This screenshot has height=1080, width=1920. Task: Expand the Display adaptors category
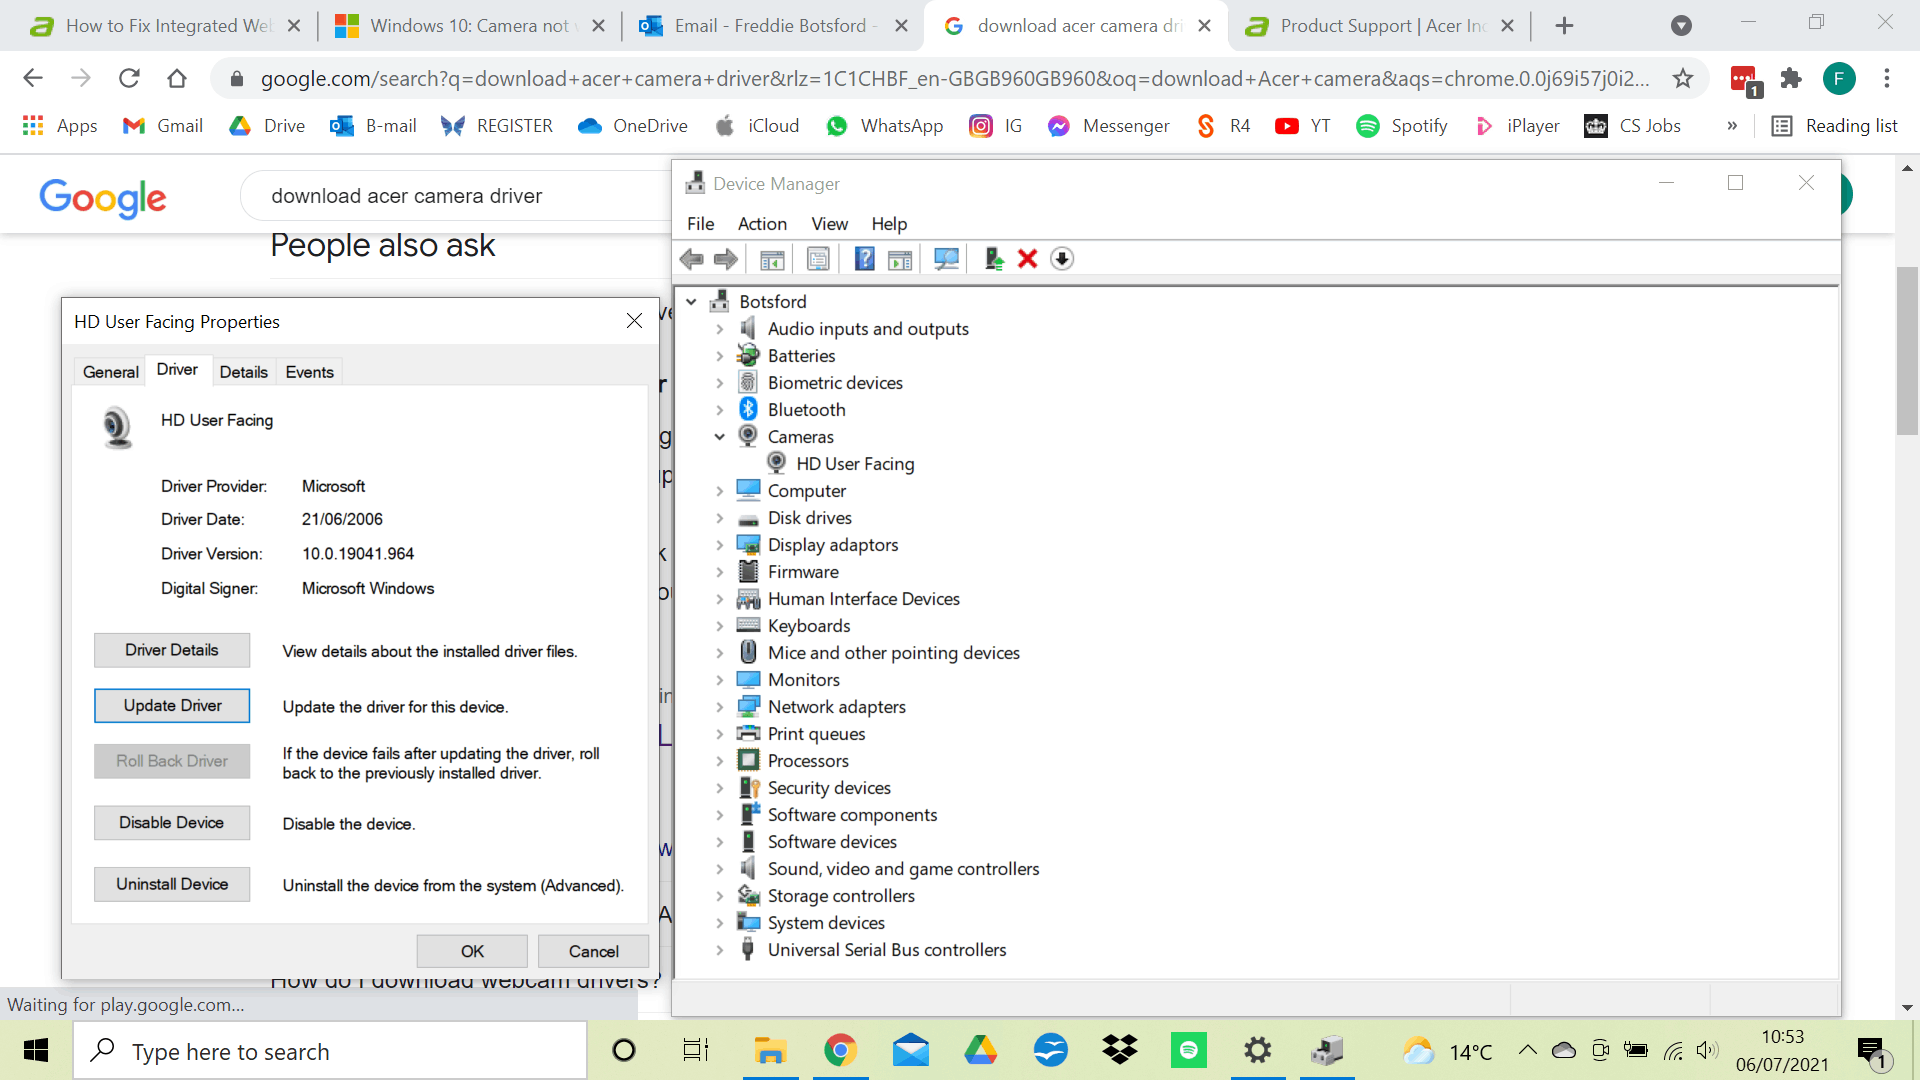(x=719, y=545)
